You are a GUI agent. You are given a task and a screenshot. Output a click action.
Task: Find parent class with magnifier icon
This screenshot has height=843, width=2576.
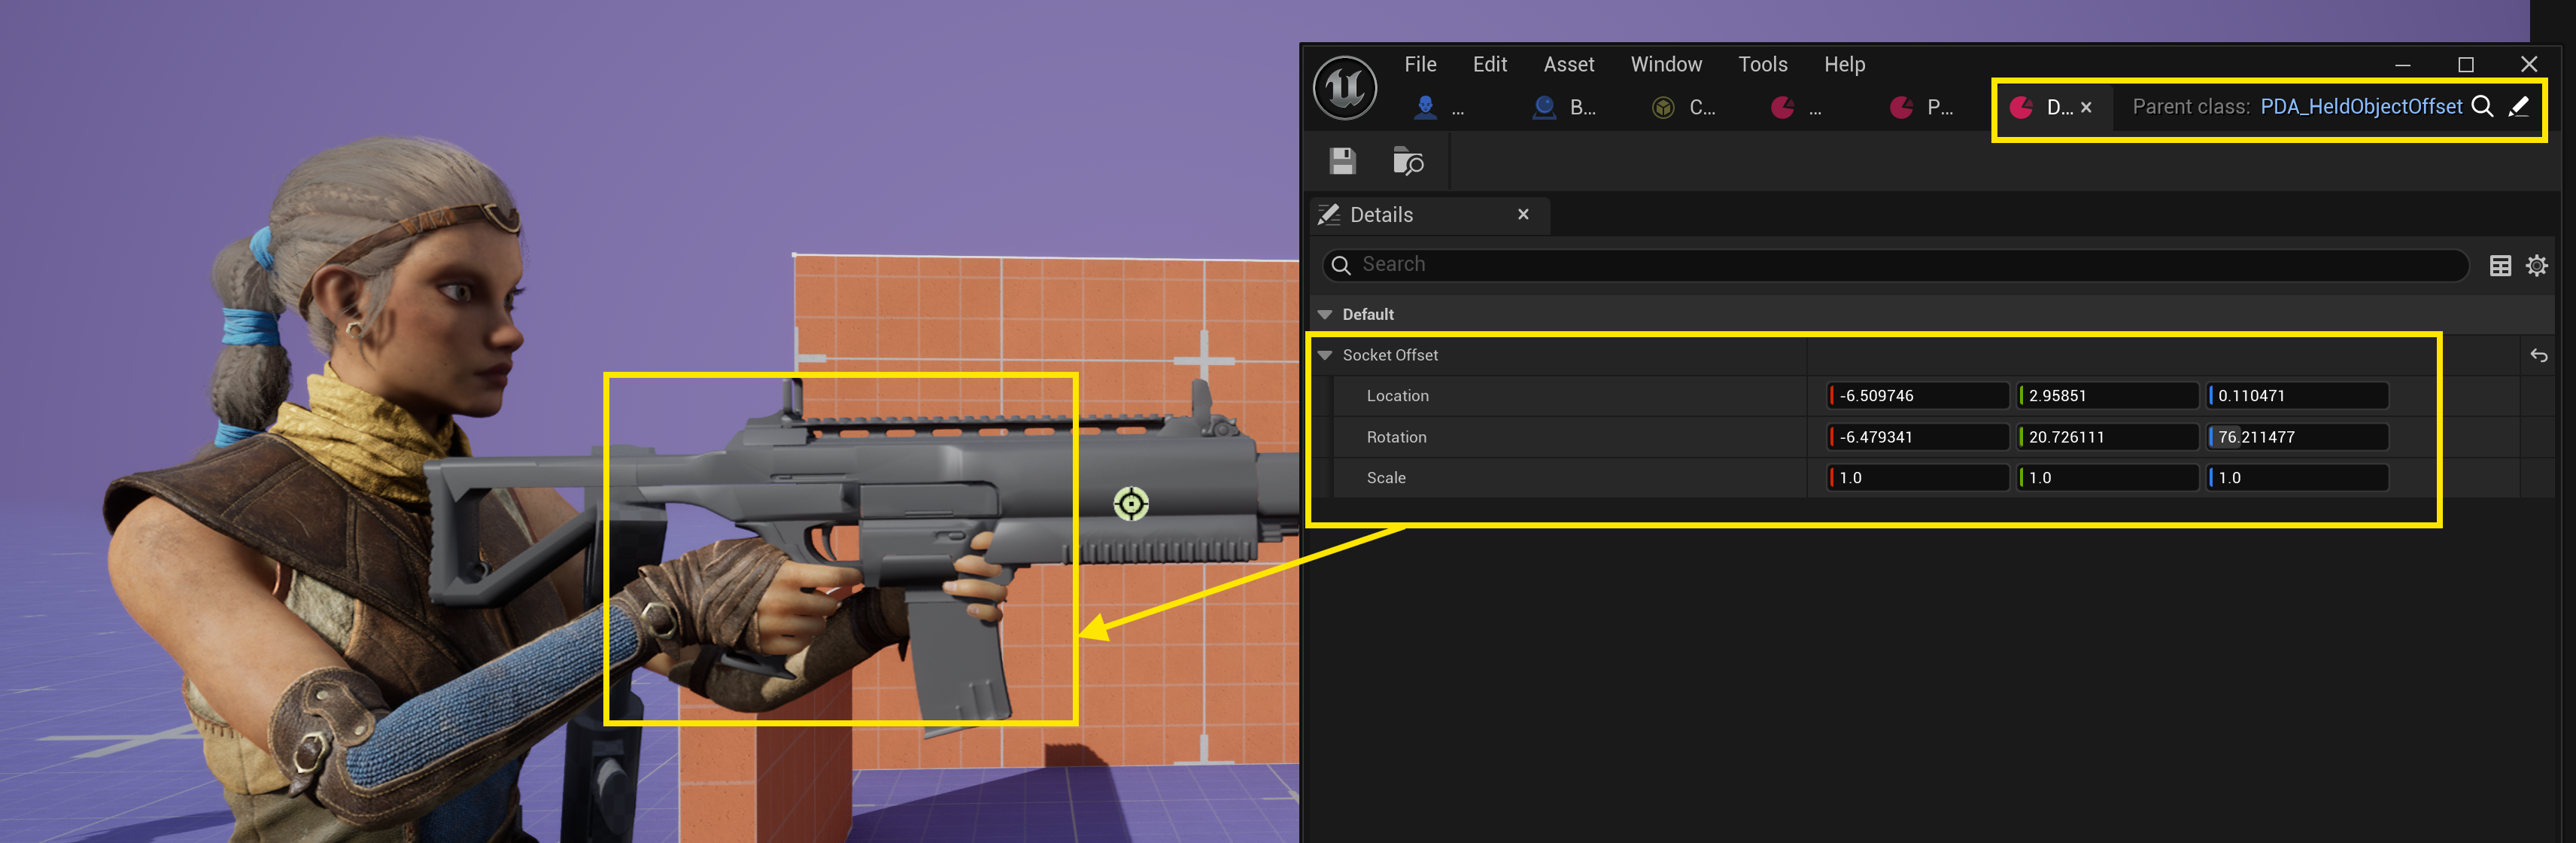coord(2481,107)
